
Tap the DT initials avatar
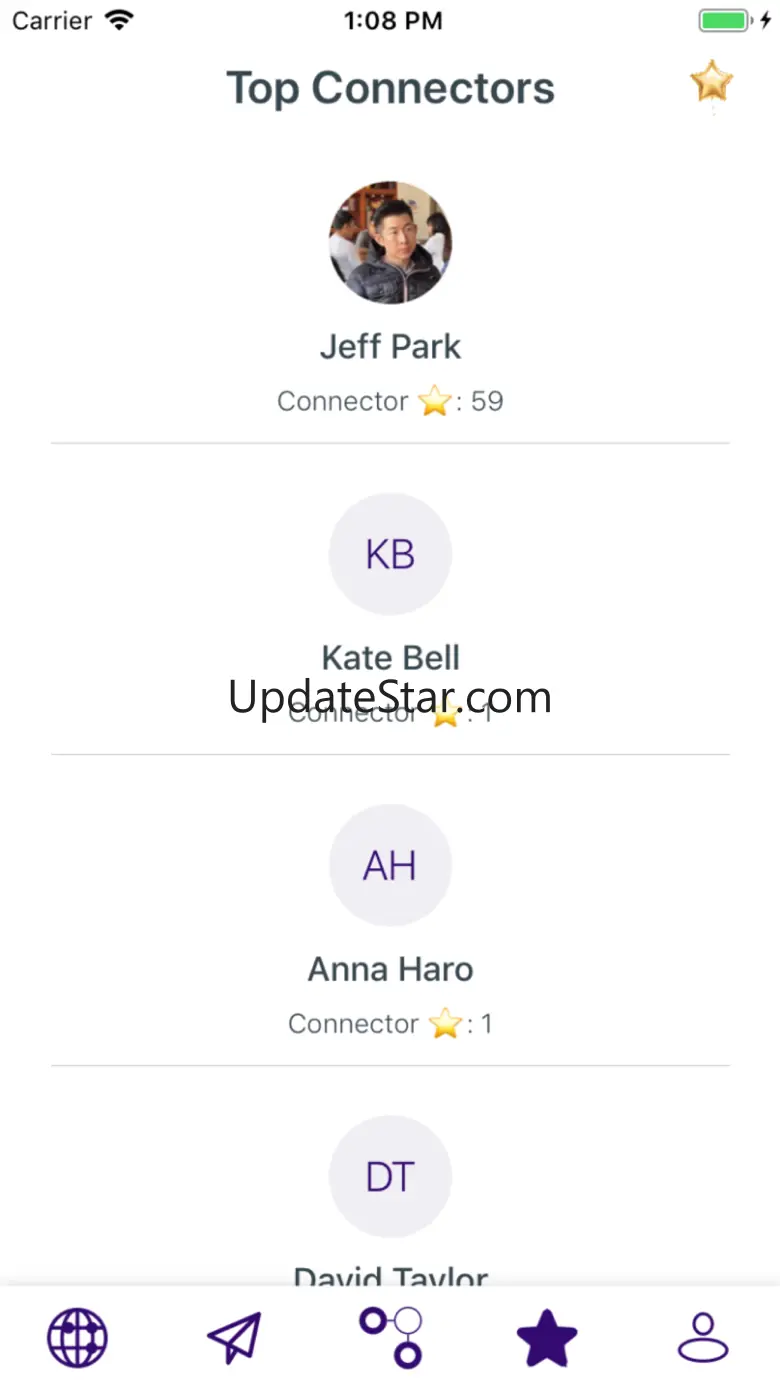(x=390, y=1177)
